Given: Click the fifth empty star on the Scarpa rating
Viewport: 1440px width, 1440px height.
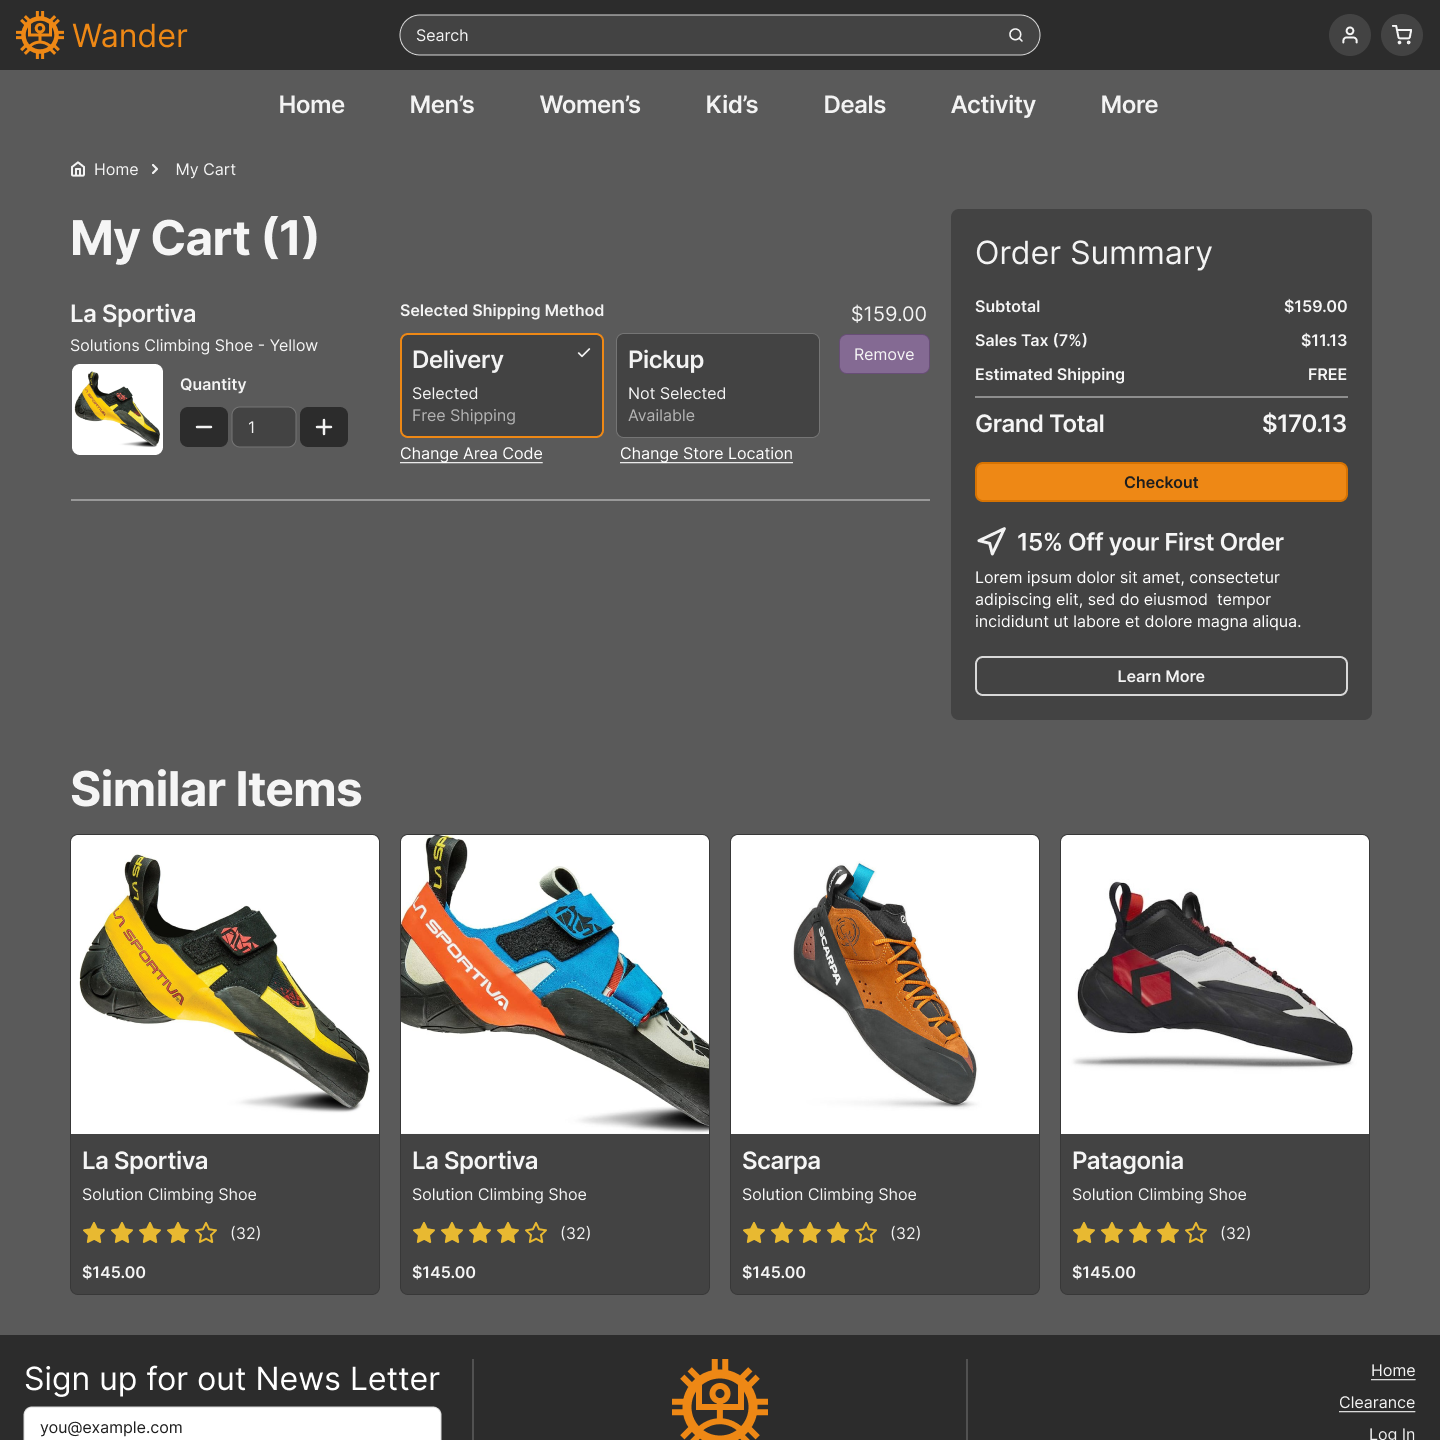Looking at the screenshot, I should 866,1233.
